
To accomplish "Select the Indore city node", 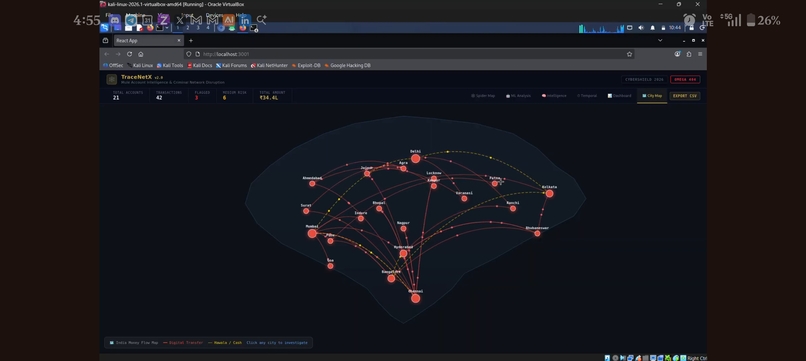I will (x=361, y=219).
